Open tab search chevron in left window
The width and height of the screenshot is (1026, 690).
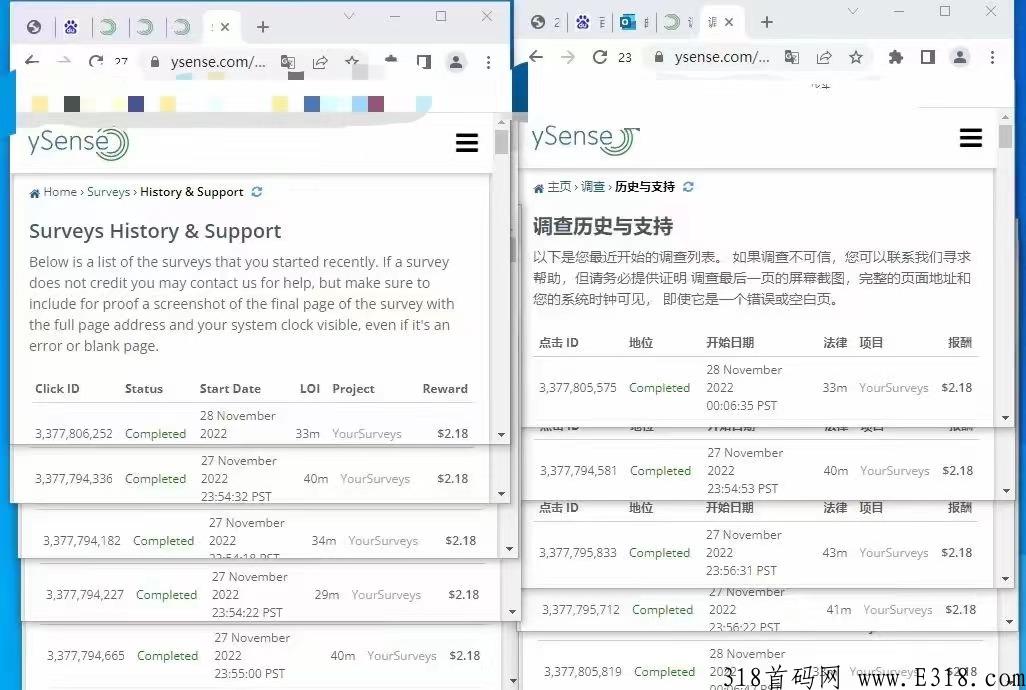coord(349,16)
